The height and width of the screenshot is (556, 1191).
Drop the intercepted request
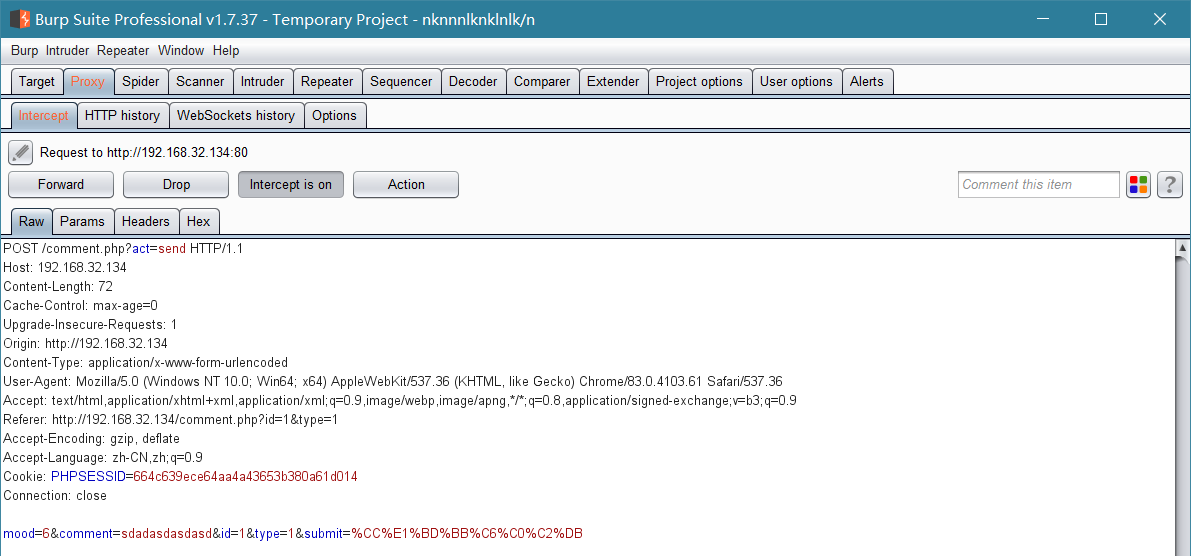176,185
